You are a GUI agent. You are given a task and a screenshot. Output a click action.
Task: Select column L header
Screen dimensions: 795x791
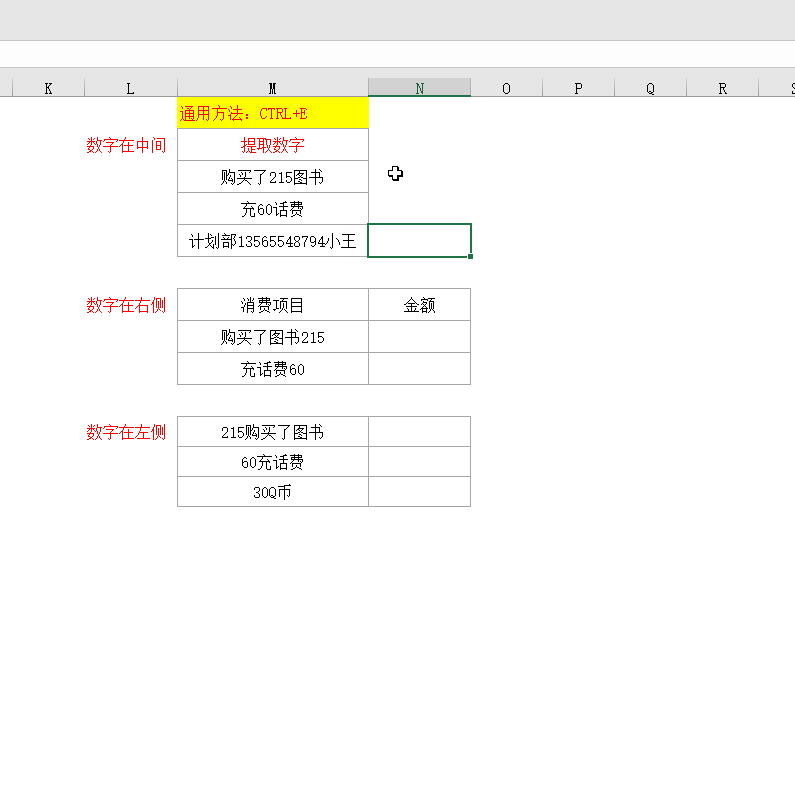130,88
